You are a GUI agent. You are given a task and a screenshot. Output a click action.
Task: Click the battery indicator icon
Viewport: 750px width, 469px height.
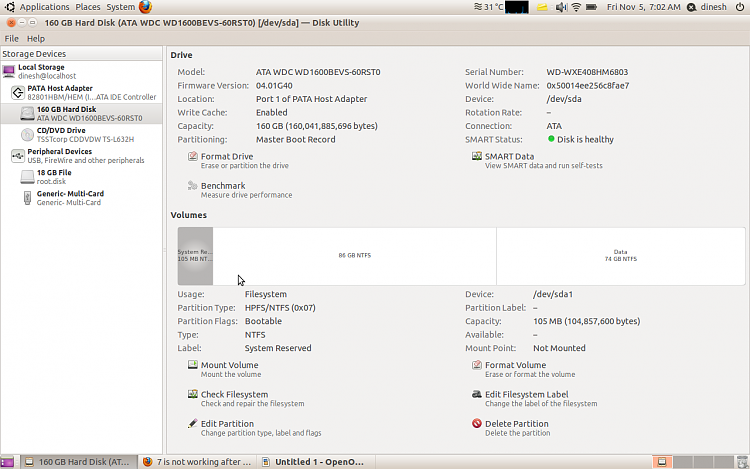pos(591,7)
